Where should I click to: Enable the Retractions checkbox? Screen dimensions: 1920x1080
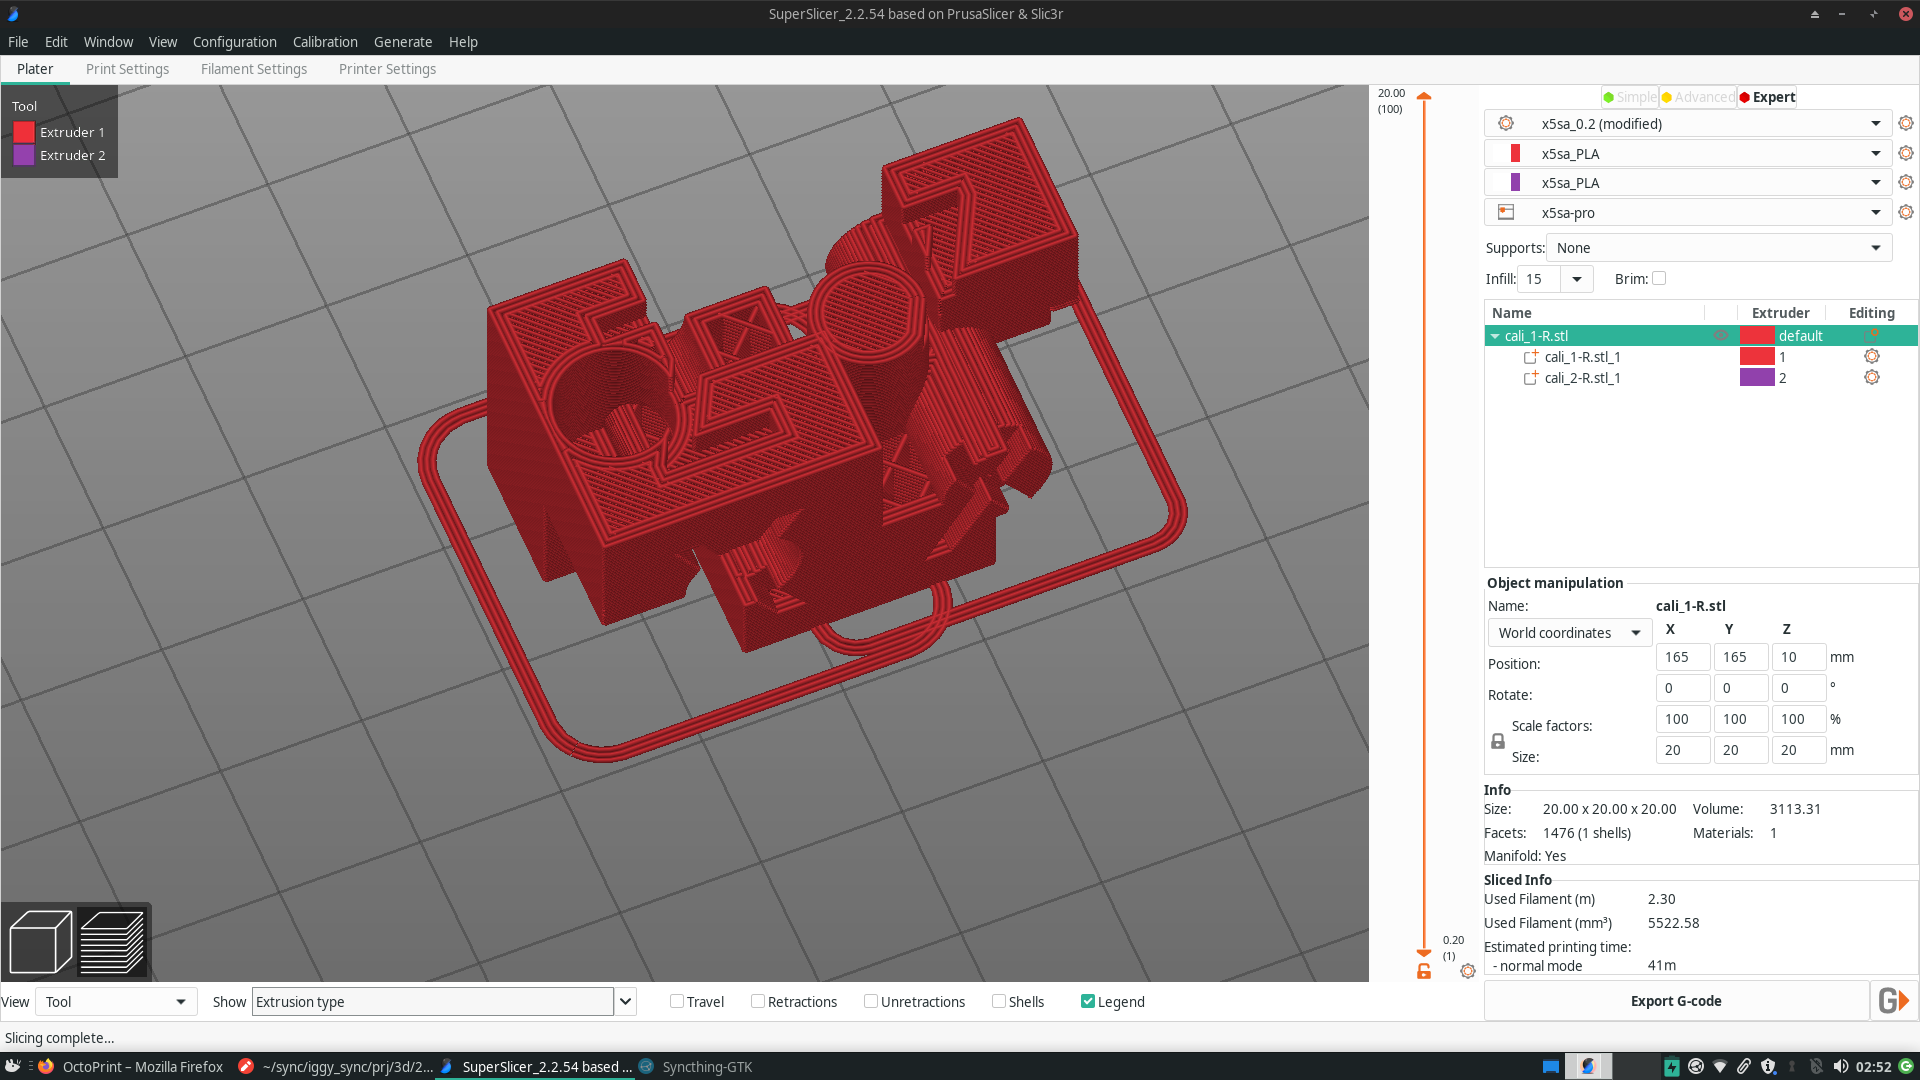point(757,1001)
